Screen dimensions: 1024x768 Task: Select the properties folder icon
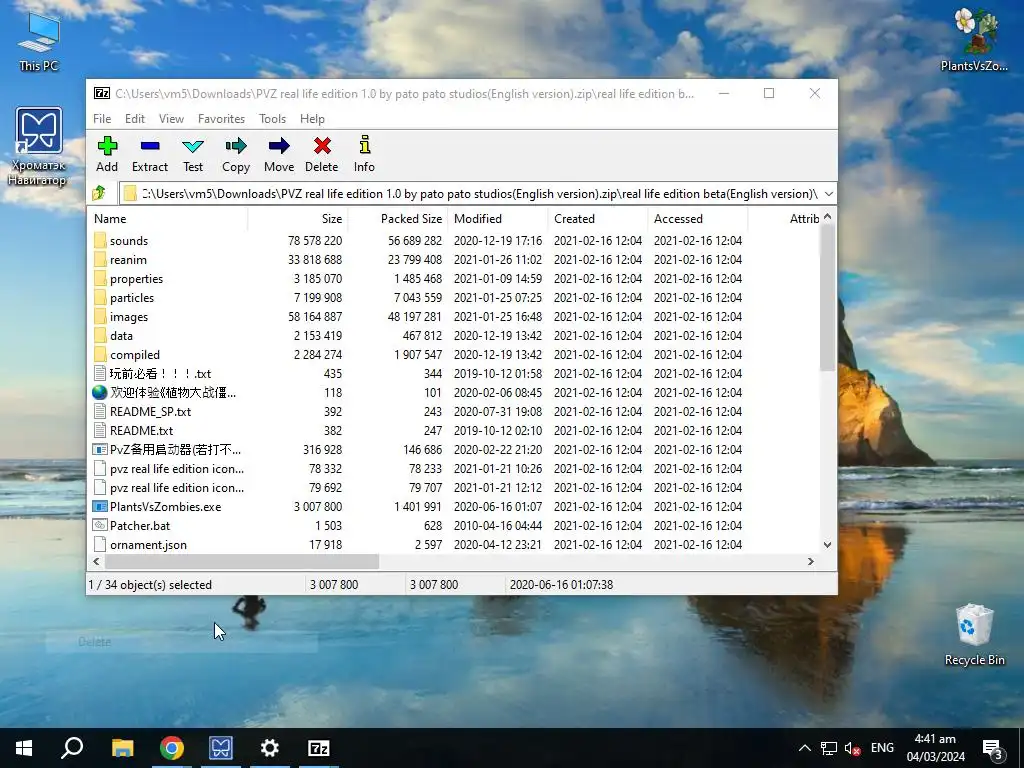[x=100, y=278]
